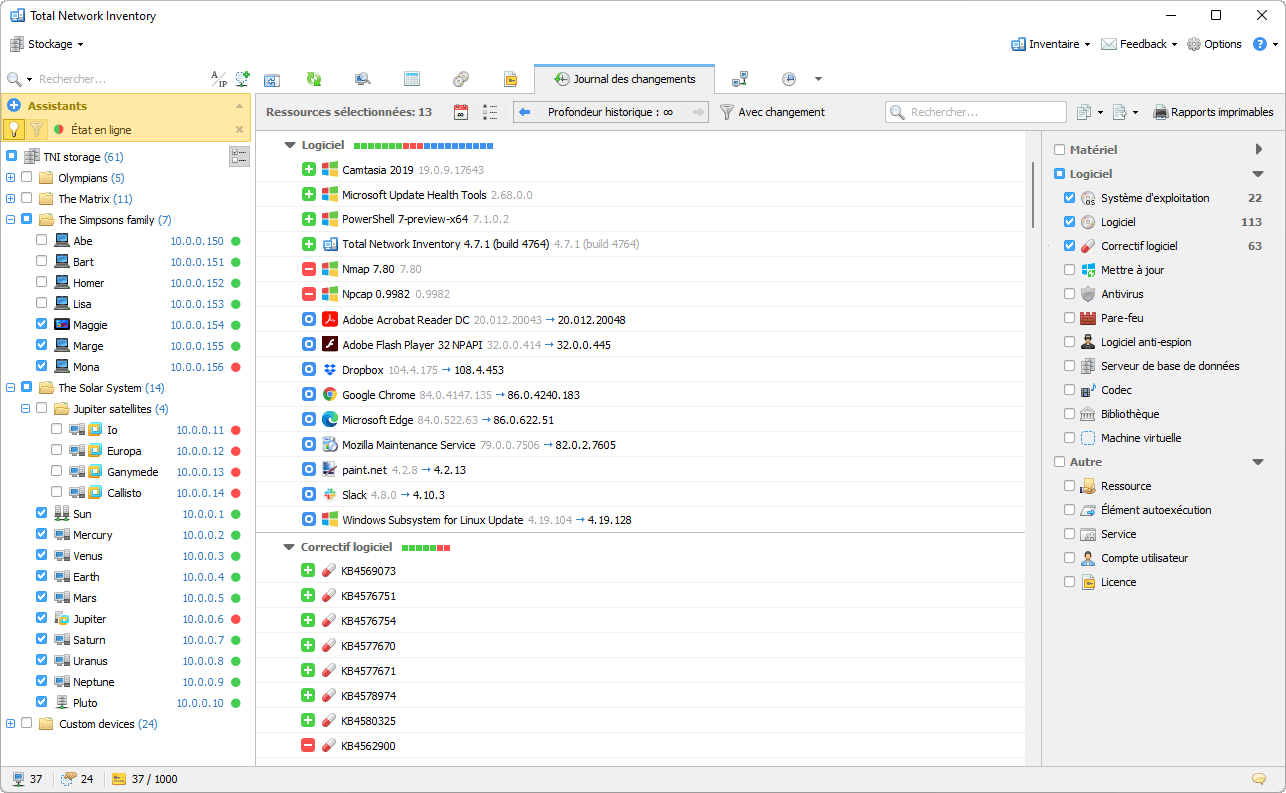The width and height of the screenshot is (1286, 793).
Task: Switch to Journal des changements tab
Action: [625, 79]
